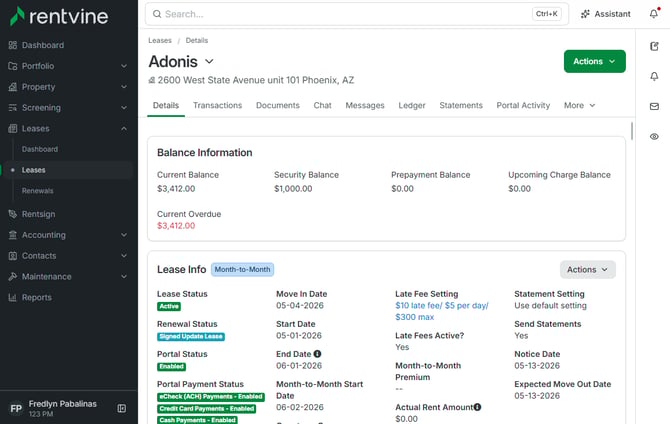Viewport: 670px width, 424px height.
Task: Click the Assistant button
Action: [x=606, y=14]
